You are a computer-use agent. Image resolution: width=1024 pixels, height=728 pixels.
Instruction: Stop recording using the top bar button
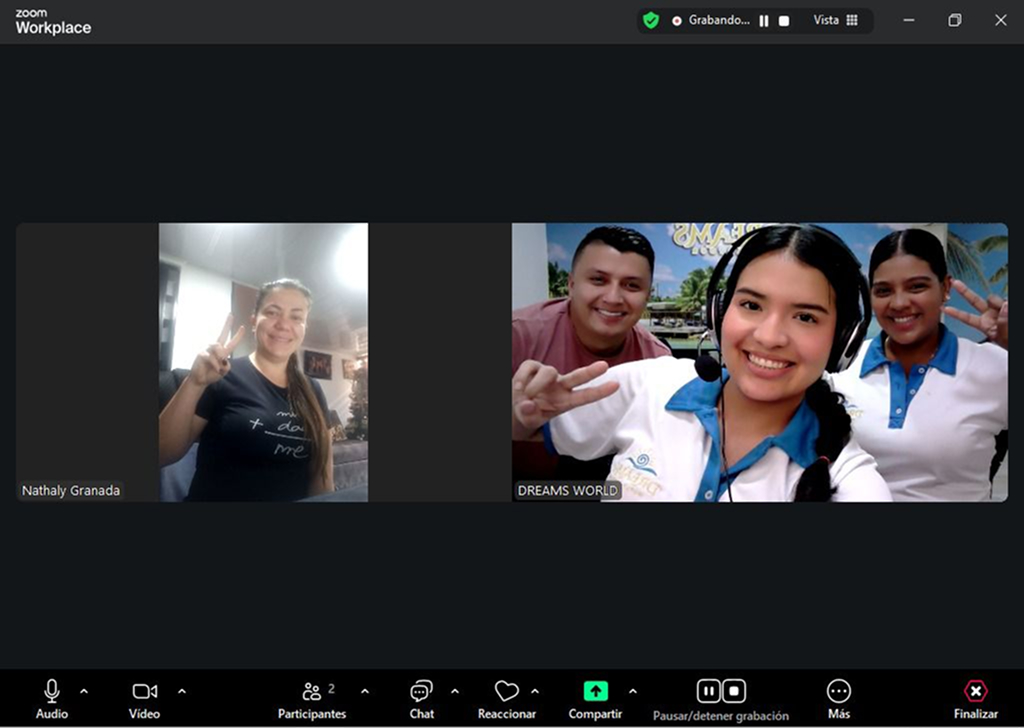(x=784, y=21)
